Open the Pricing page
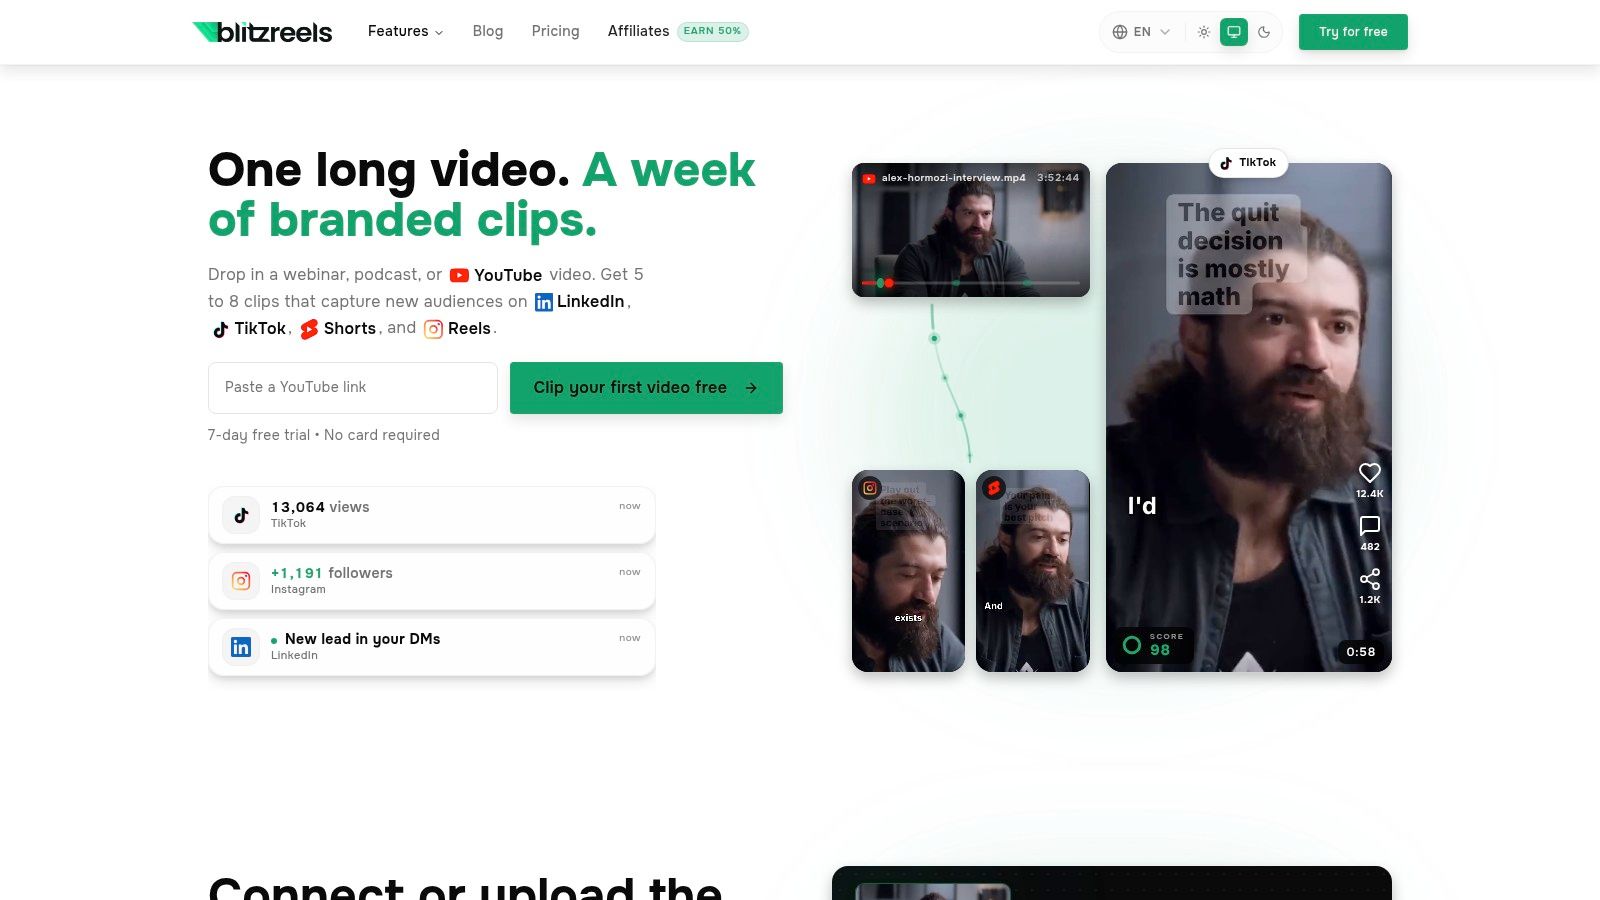This screenshot has width=1600, height=900. (555, 31)
